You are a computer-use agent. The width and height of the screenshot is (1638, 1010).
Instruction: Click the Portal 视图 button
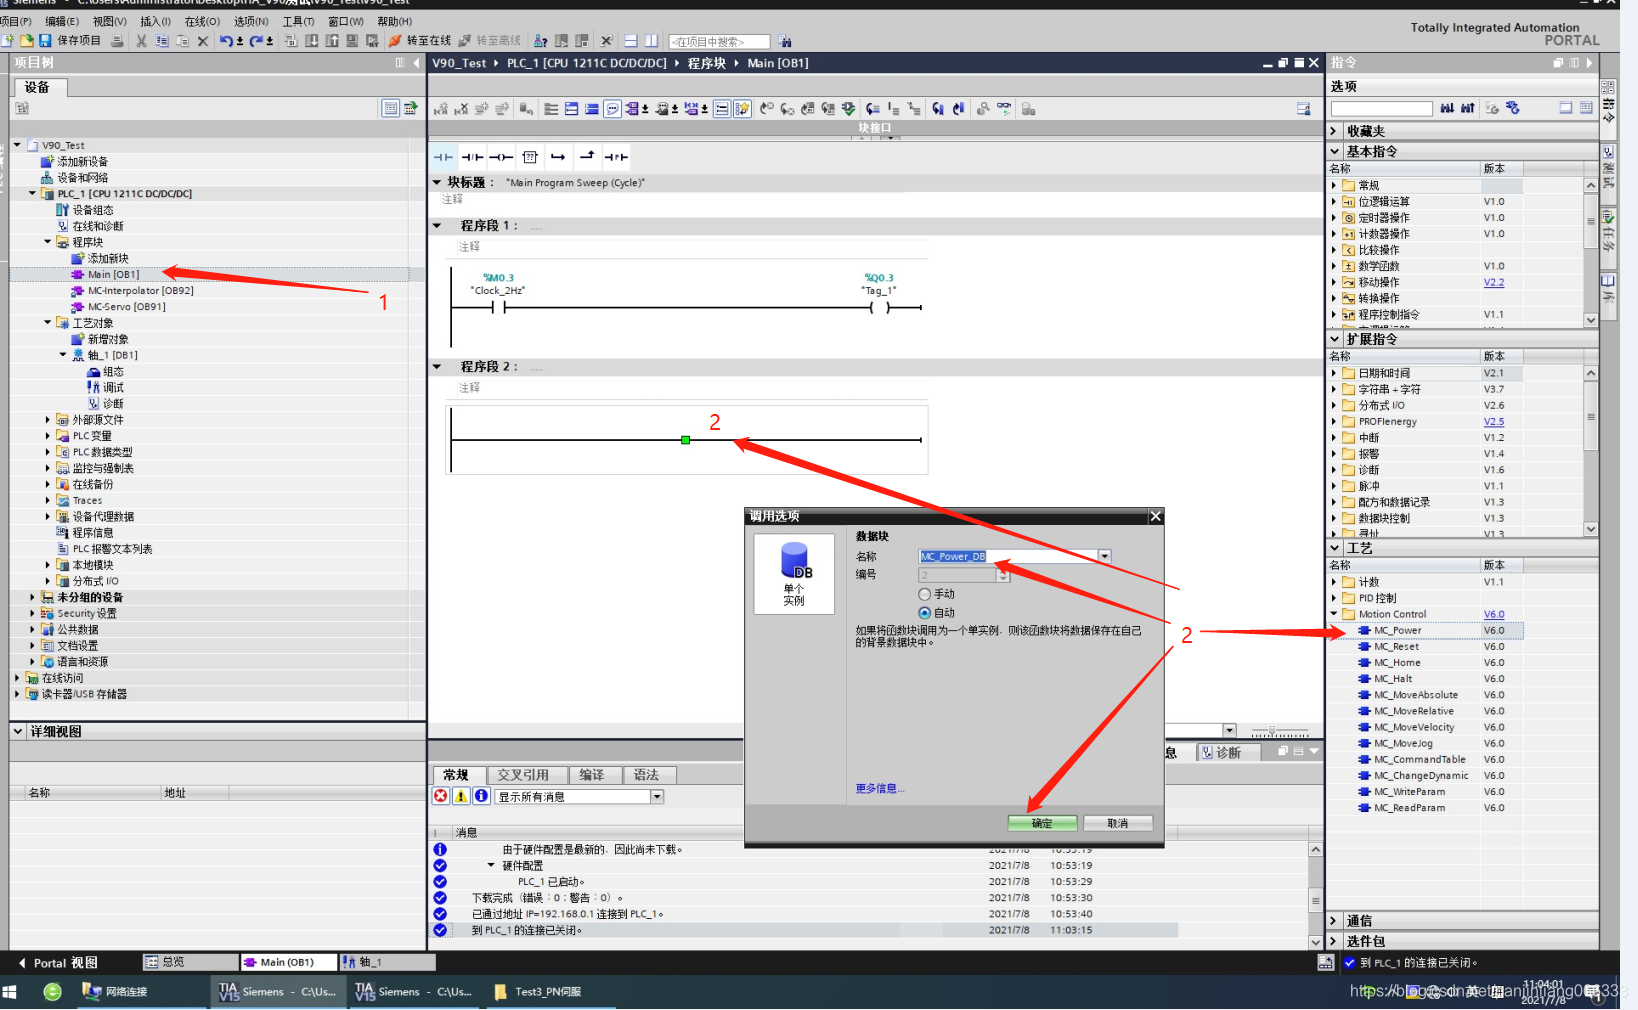point(59,962)
